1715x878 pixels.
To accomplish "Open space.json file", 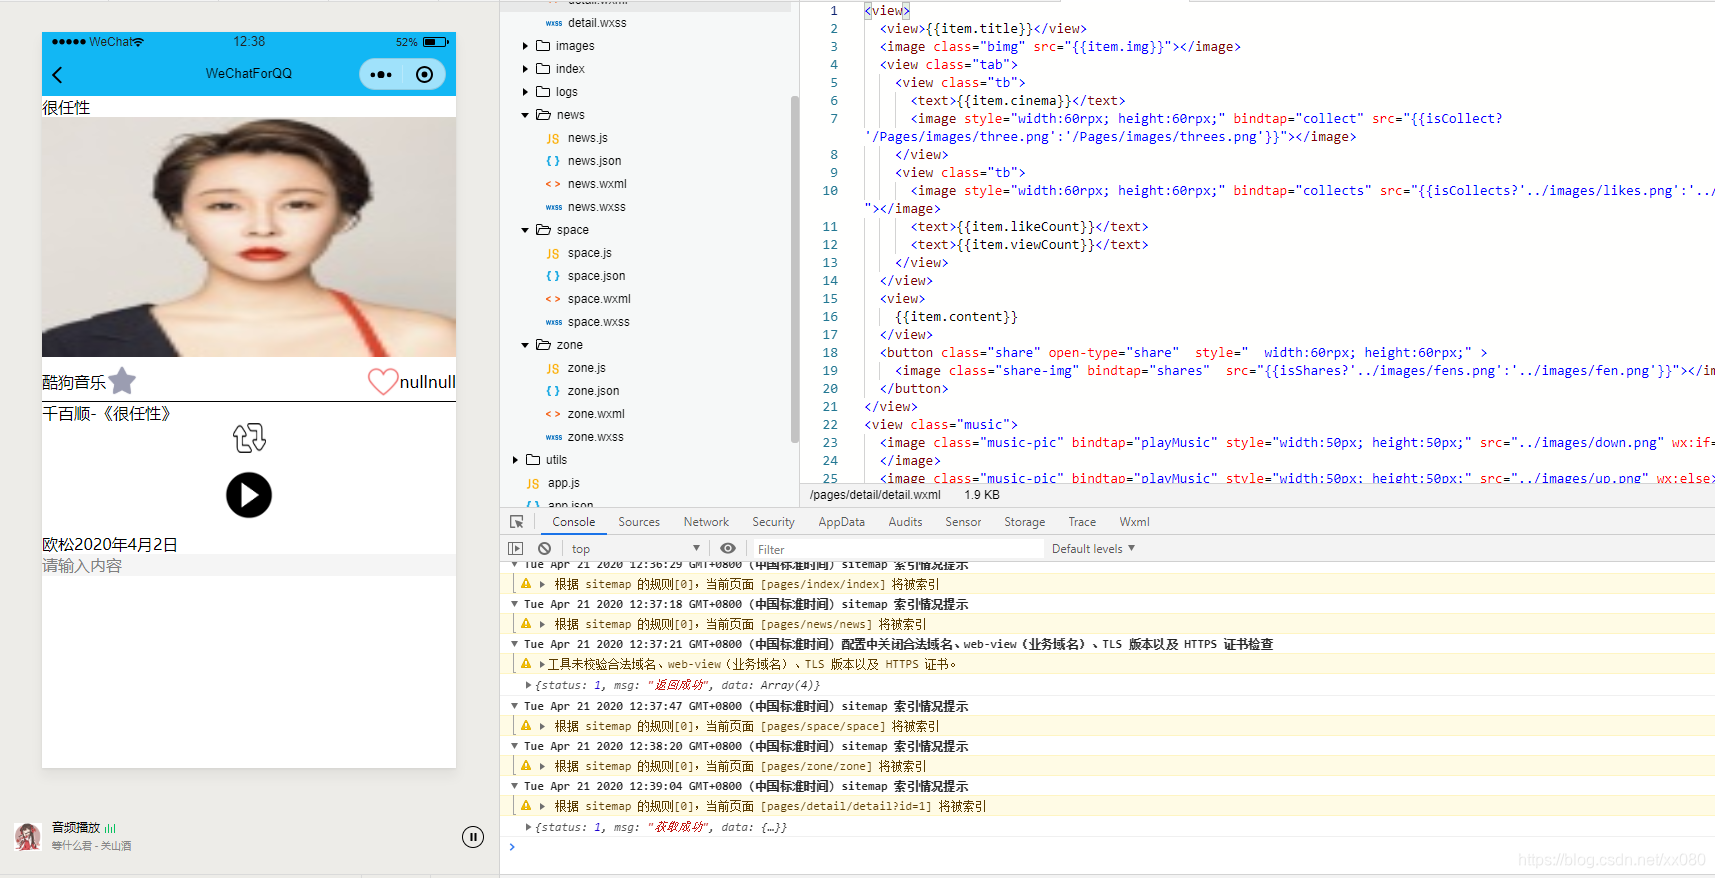I will 596,276.
